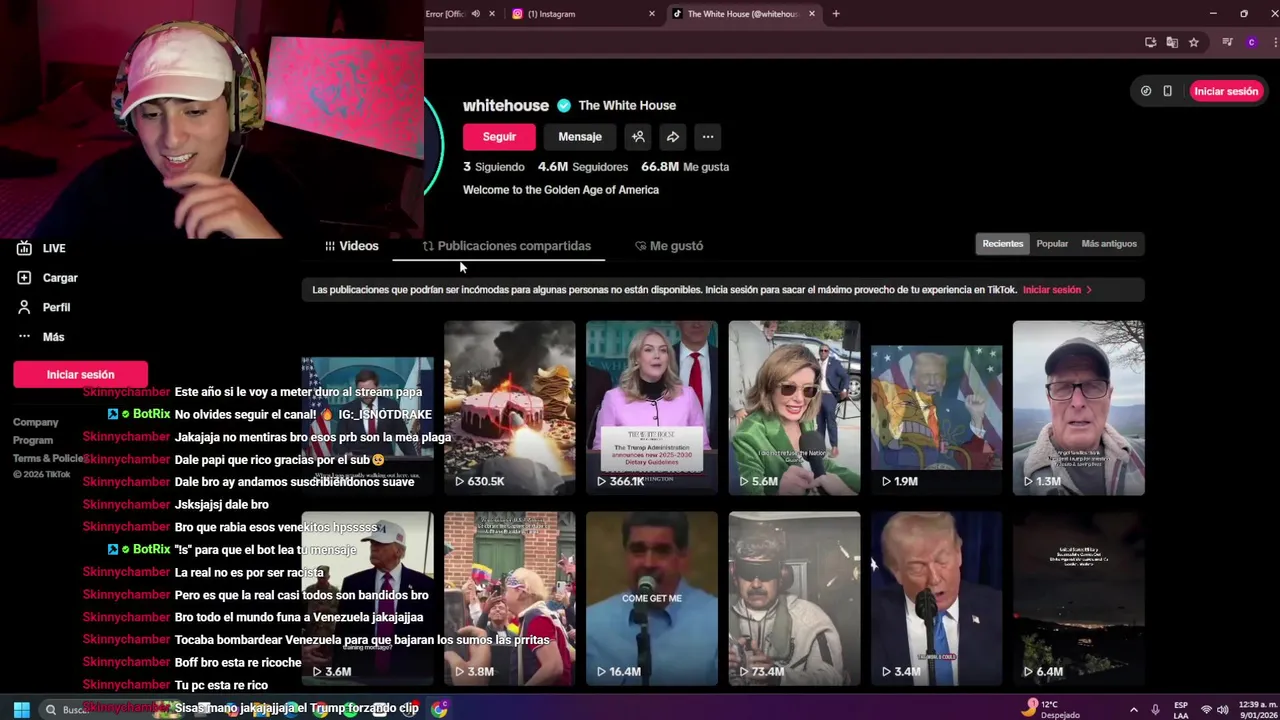Open the clock showing 12:39 a. m.
Screen dimensions: 1280x720
coord(1257,710)
